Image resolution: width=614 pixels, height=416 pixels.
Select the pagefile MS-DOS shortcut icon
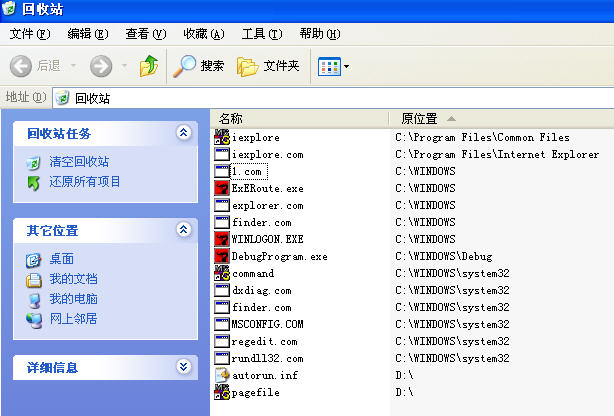click(x=222, y=392)
